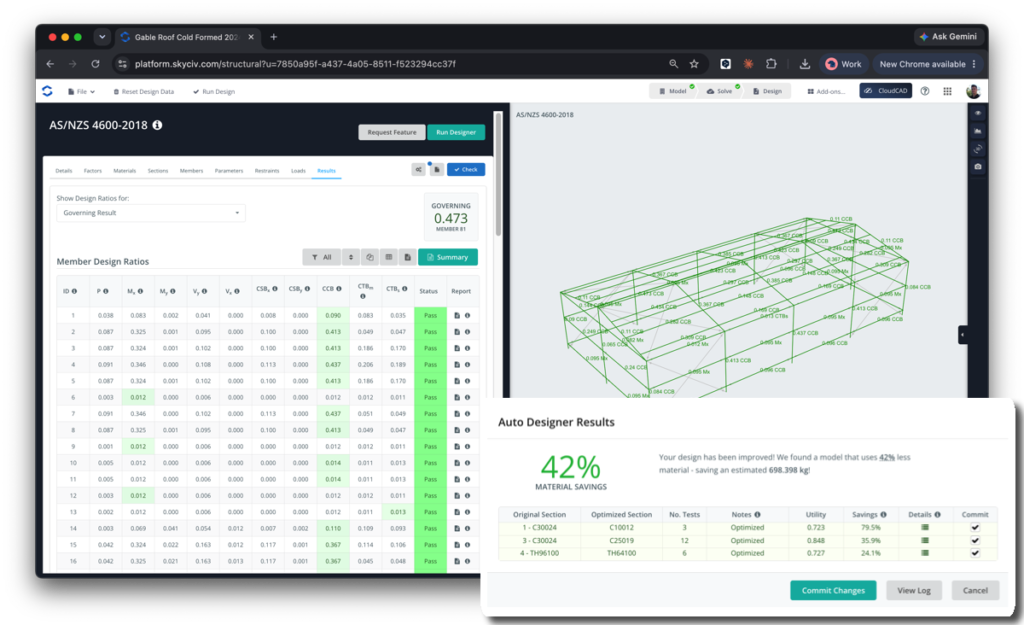Open the Governing Result dropdown

coord(151,213)
